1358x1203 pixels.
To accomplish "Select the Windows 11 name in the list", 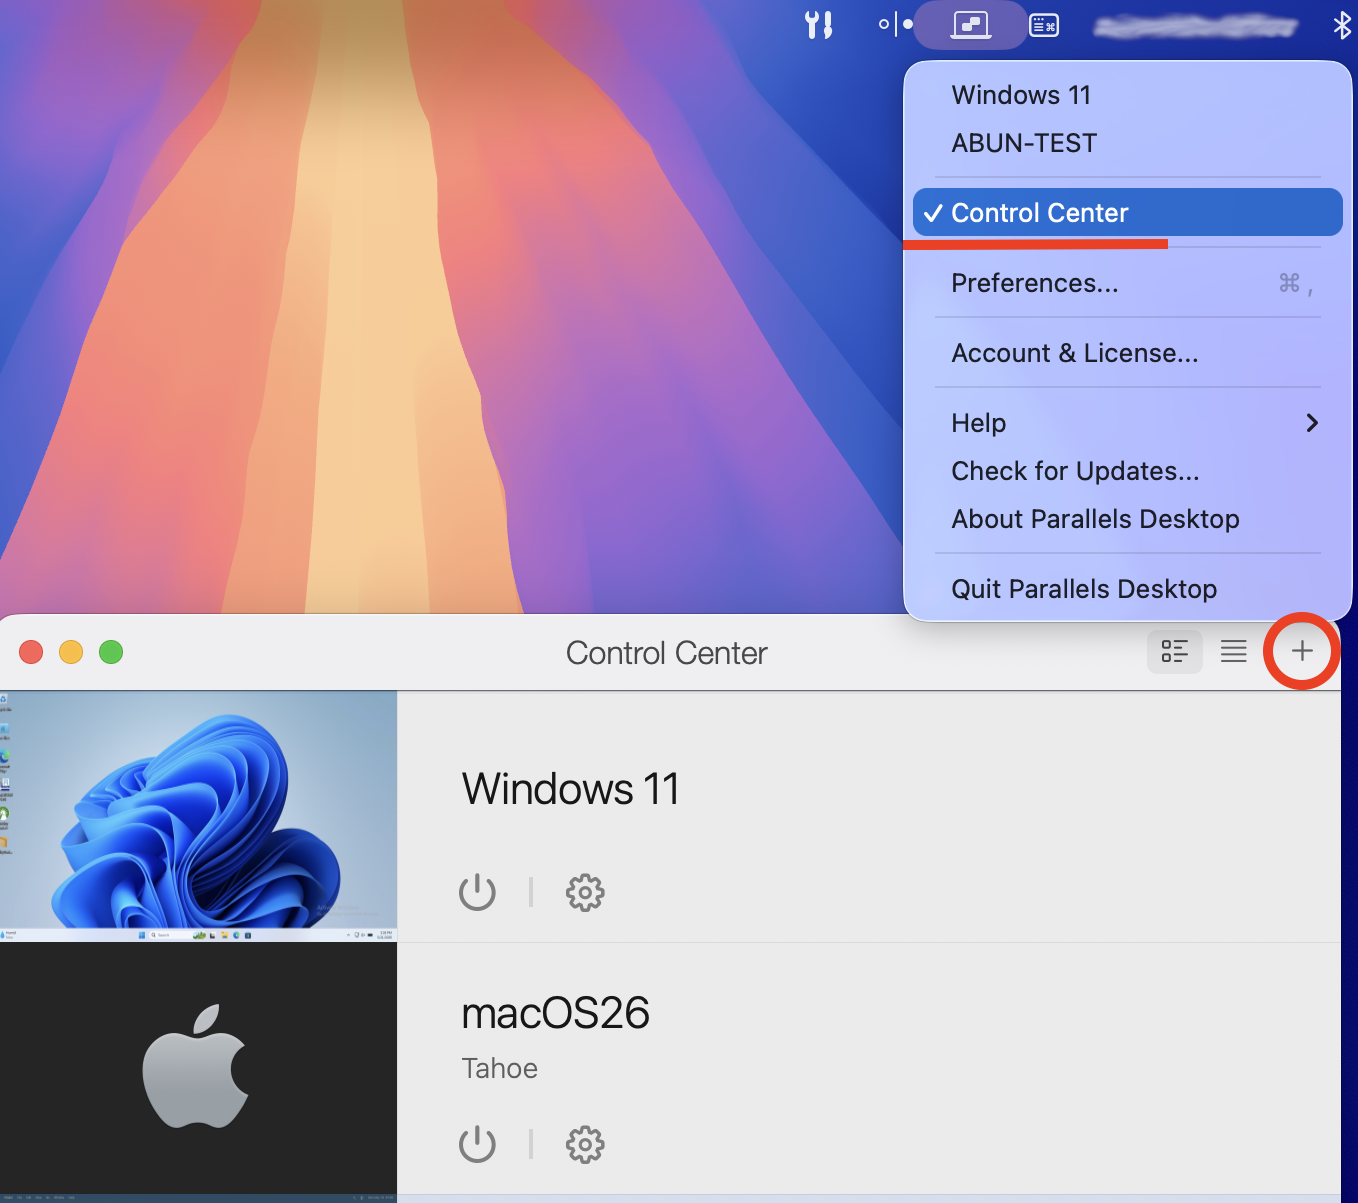I will pos(571,789).
